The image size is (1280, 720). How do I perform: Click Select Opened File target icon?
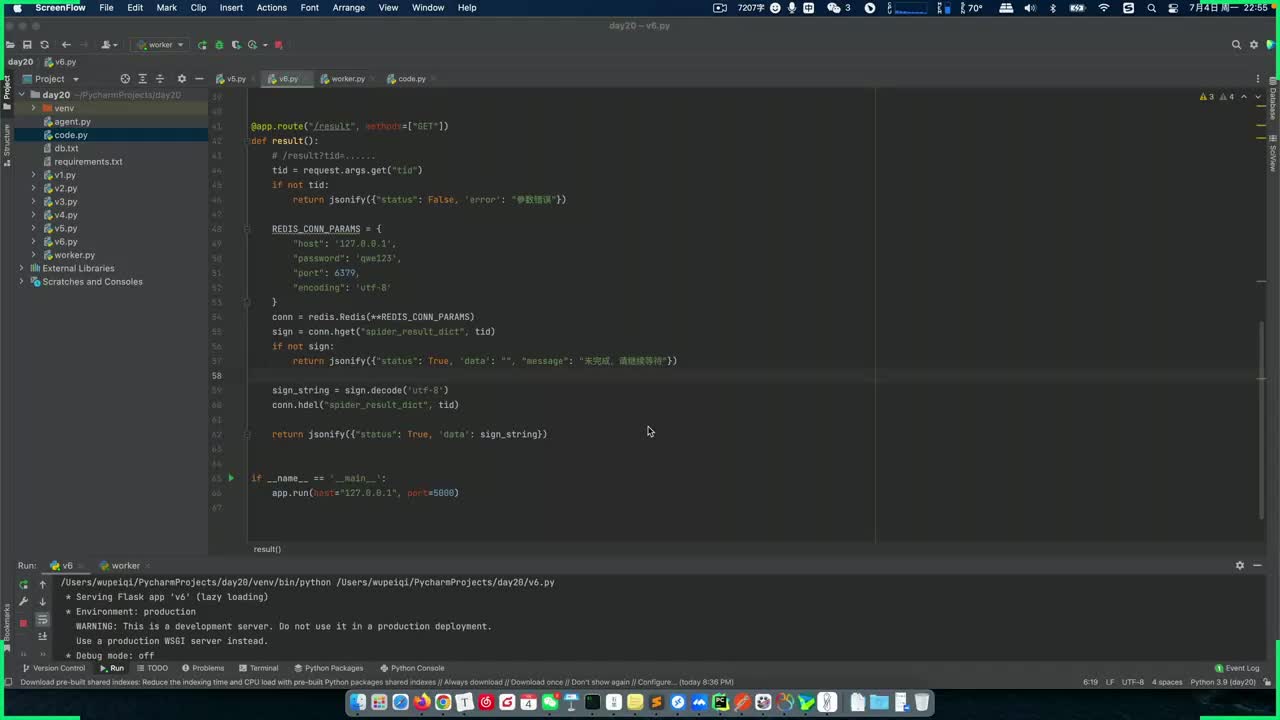[125, 79]
